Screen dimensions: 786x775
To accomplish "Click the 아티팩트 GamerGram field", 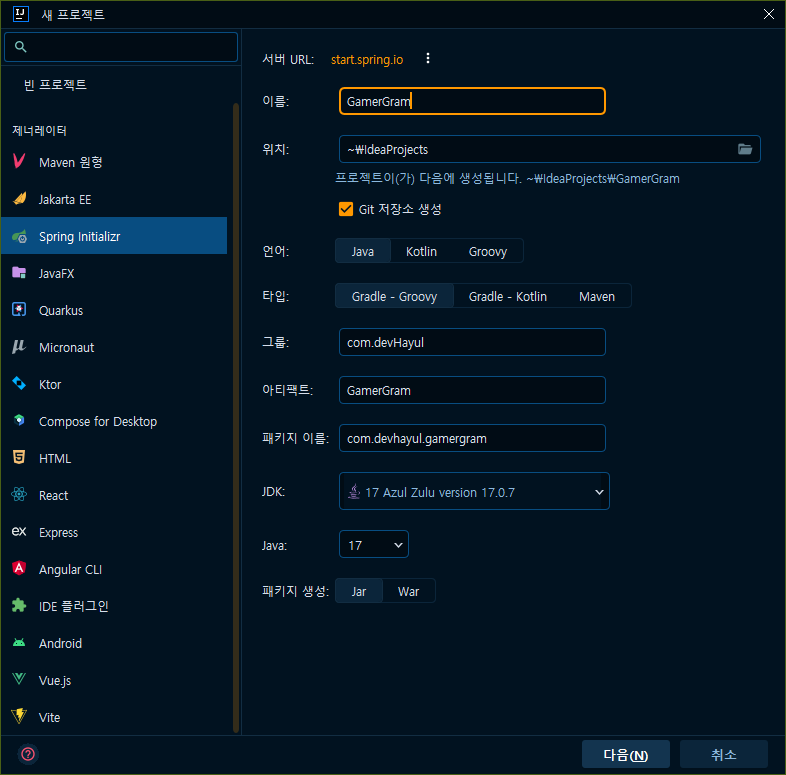I will coord(472,390).
